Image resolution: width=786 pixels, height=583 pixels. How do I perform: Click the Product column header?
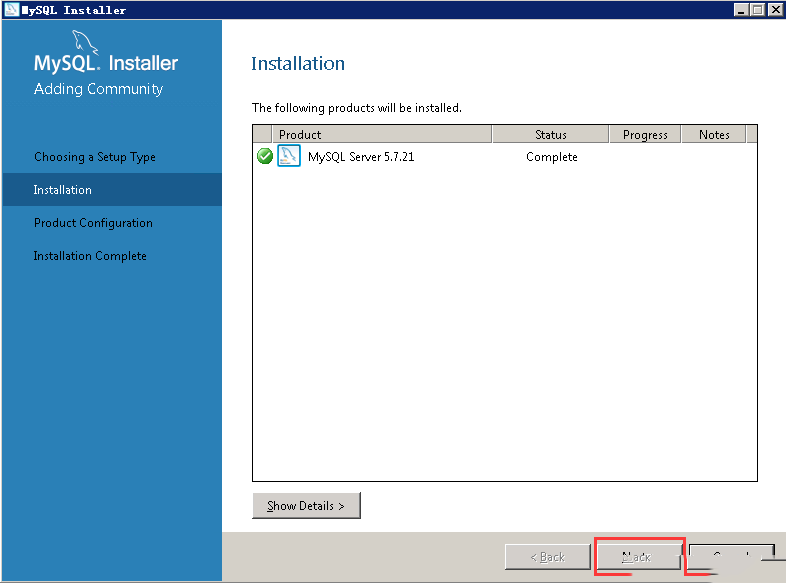click(x=381, y=134)
